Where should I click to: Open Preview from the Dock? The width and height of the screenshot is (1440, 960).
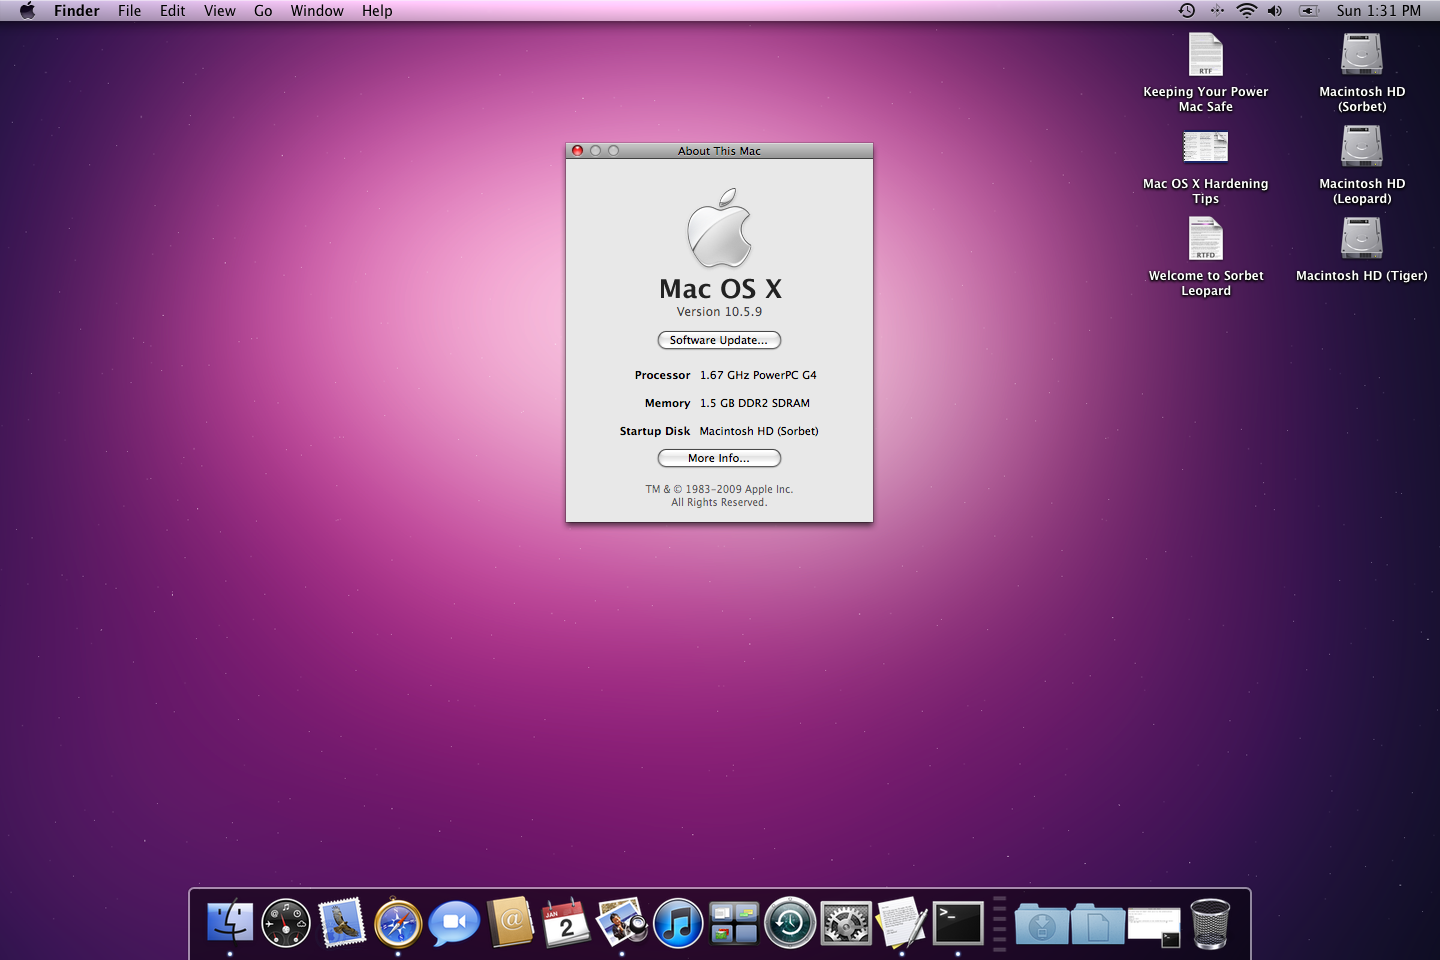[622, 922]
